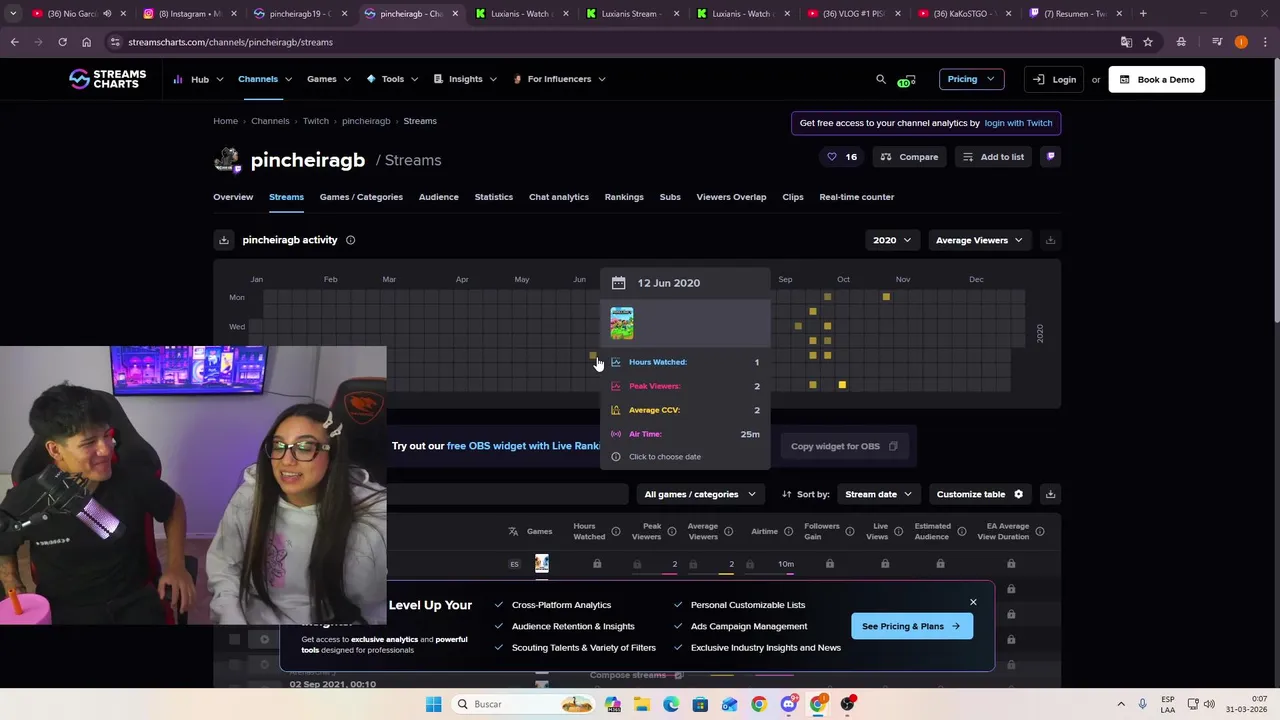Screen dimensions: 1280x720
Task: Open info icon for Hours Watched column
Action: pos(616,531)
